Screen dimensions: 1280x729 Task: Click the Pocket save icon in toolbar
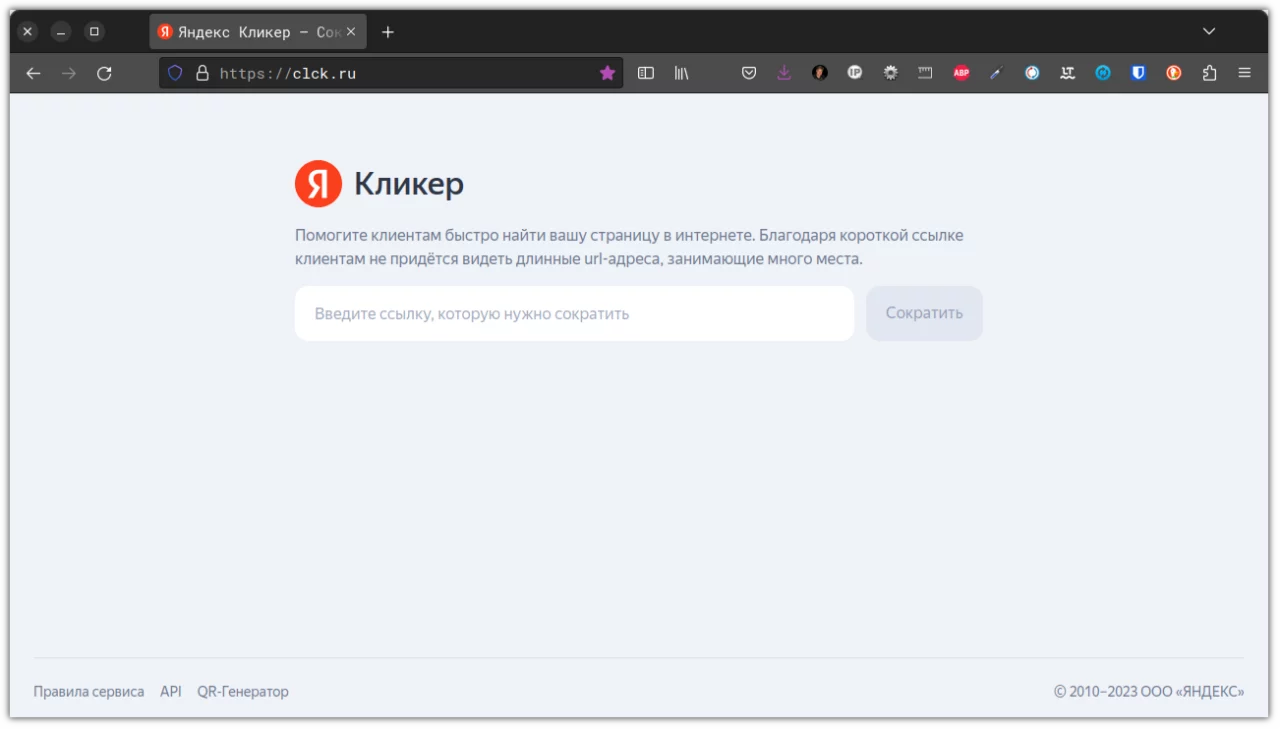click(x=749, y=72)
